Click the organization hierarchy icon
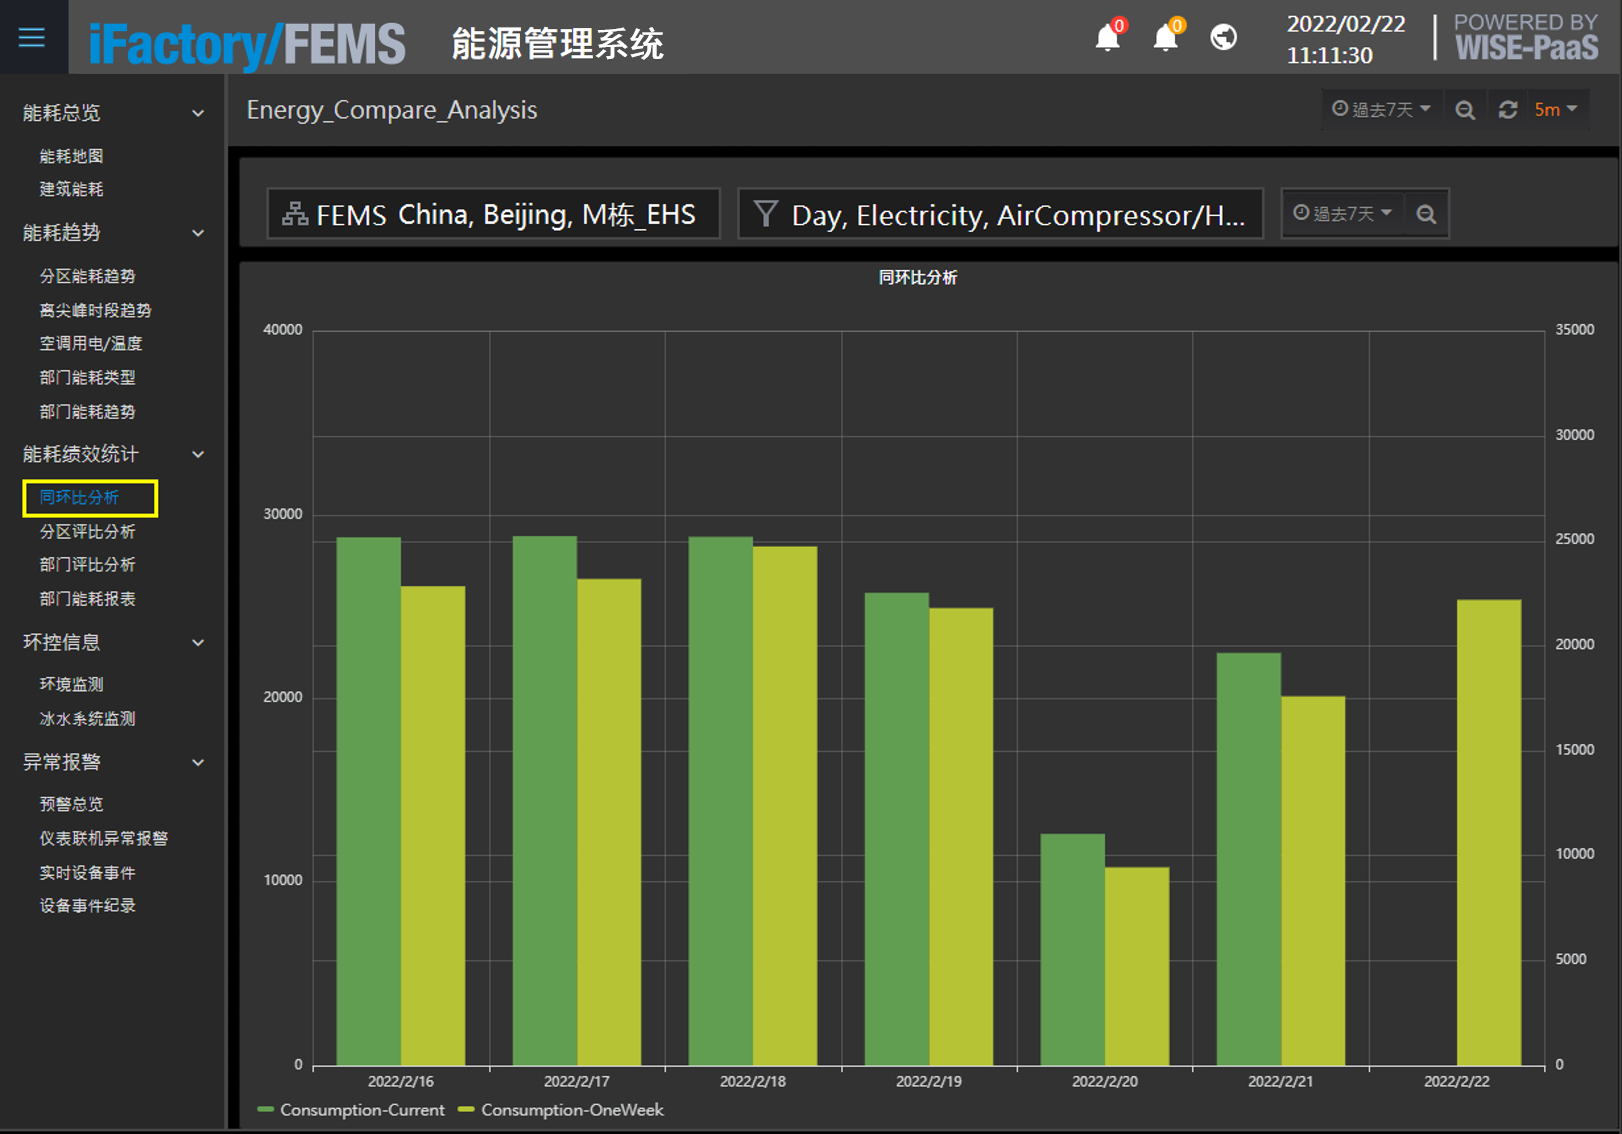The height and width of the screenshot is (1134, 1622). pyautogui.click(x=295, y=214)
